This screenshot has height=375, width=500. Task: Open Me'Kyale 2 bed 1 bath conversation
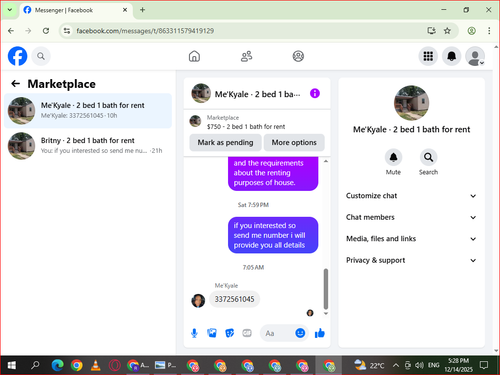coord(88,111)
